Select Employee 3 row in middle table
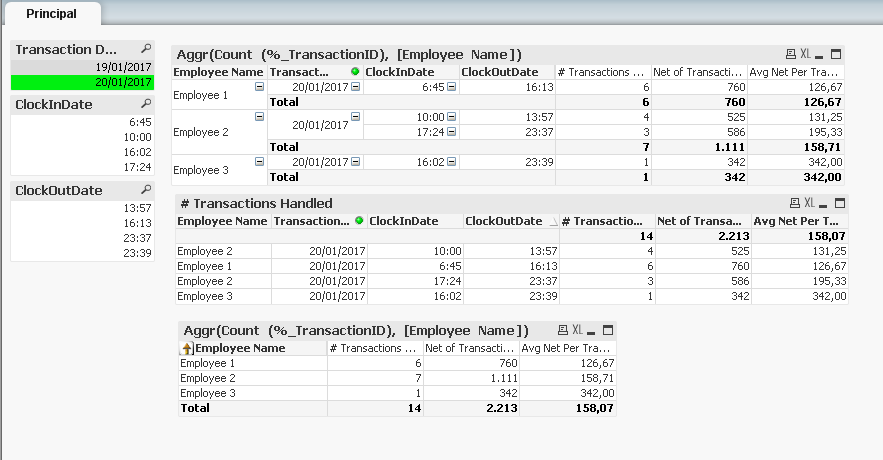883x460 pixels. (511, 296)
